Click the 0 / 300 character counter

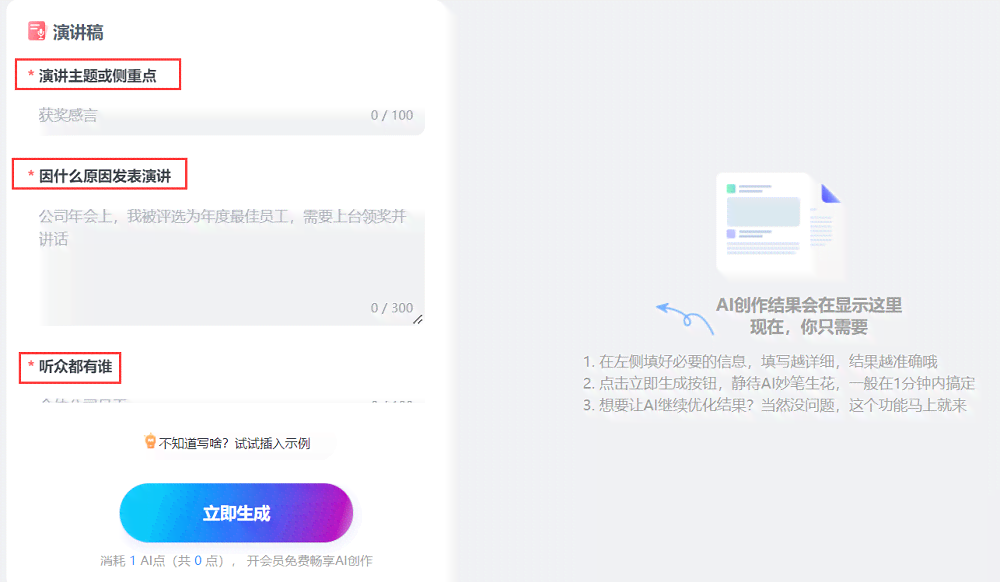pos(392,308)
